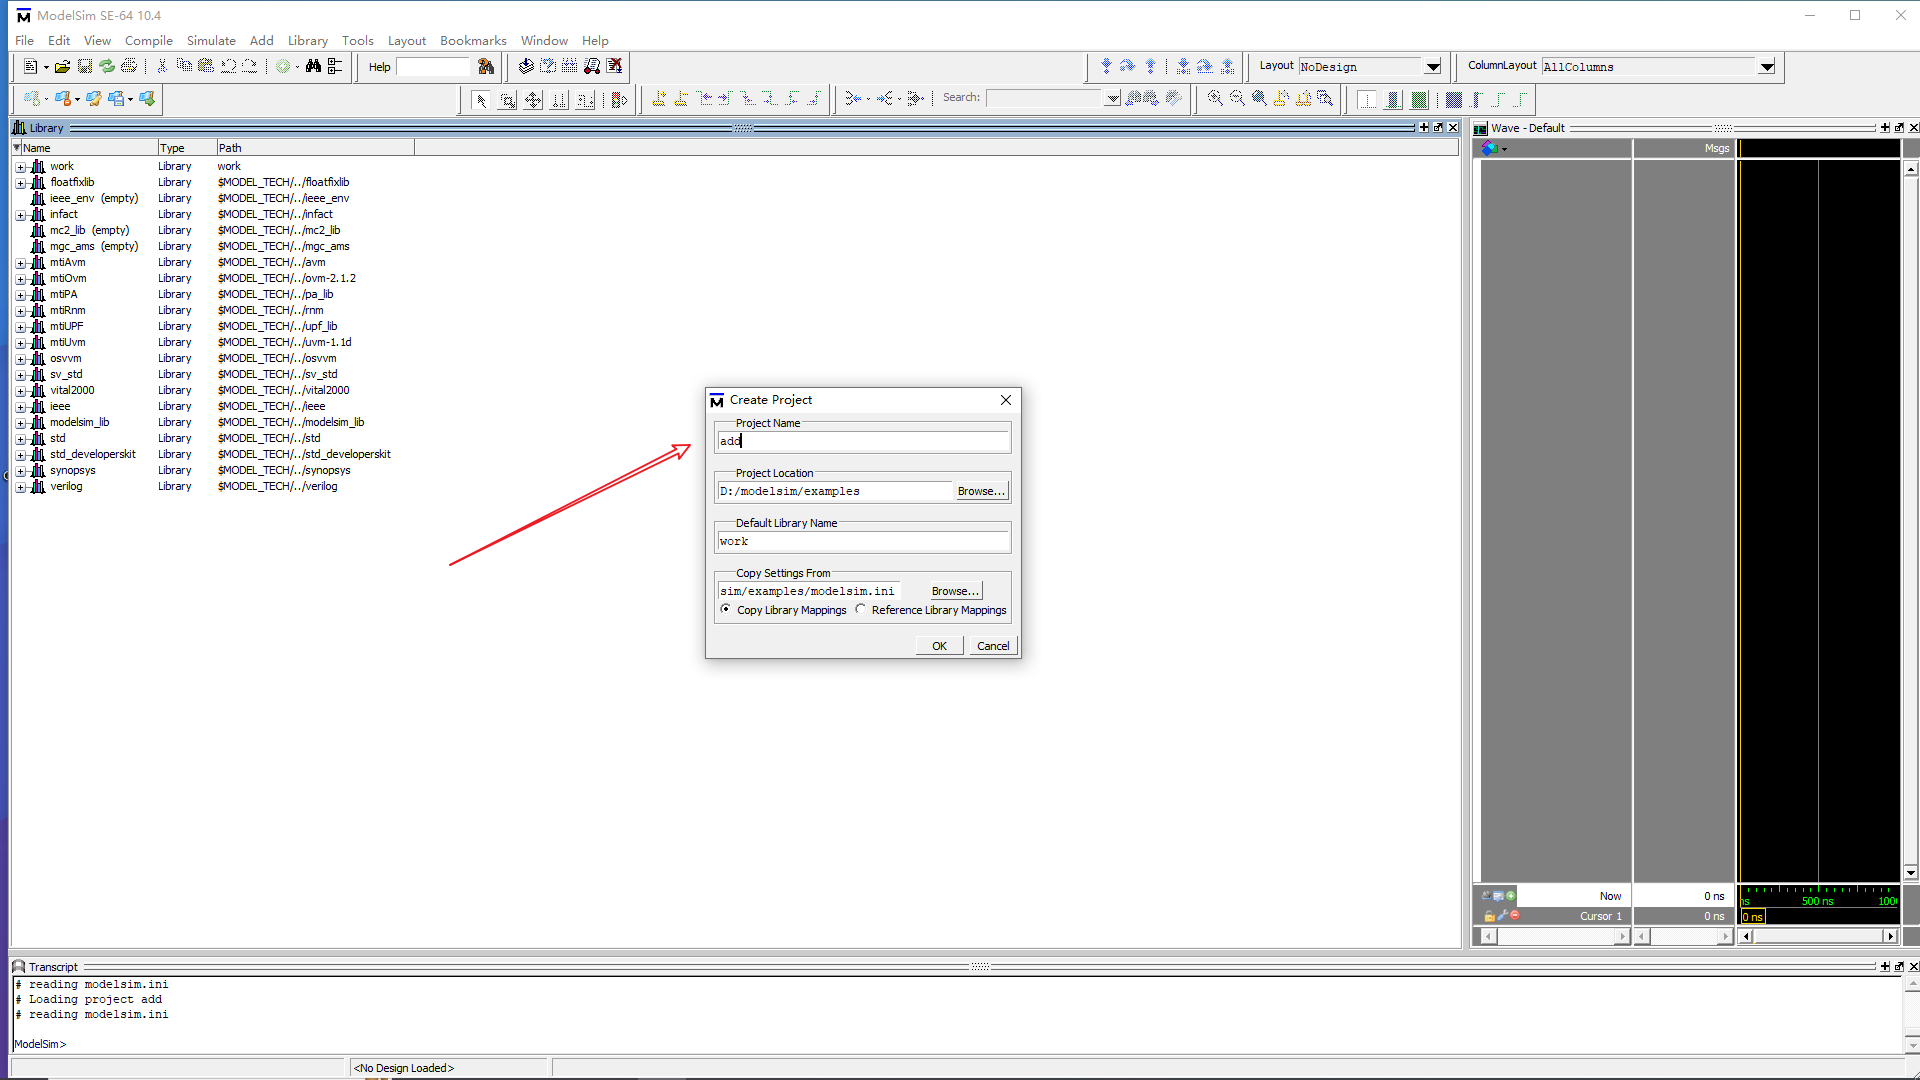This screenshot has width=1920, height=1080.
Task: Click the green Reload icon
Action: click(x=107, y=67)
